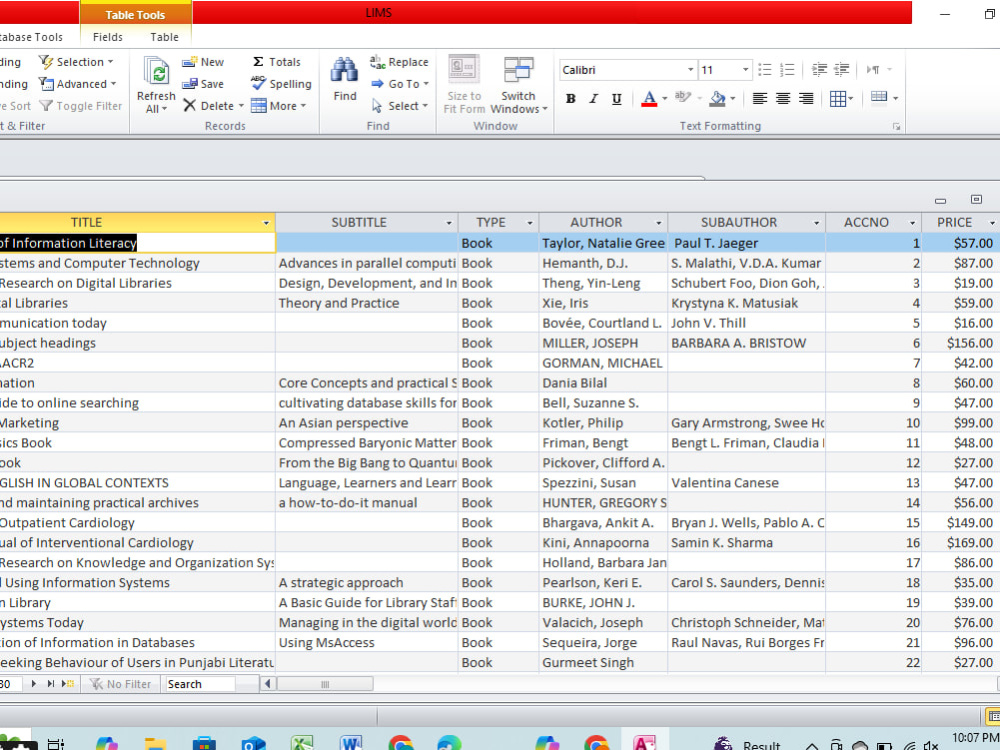The width and height of the screenshot is (1000, 750).
Task: Align text left
Action: tap(760, 98)
